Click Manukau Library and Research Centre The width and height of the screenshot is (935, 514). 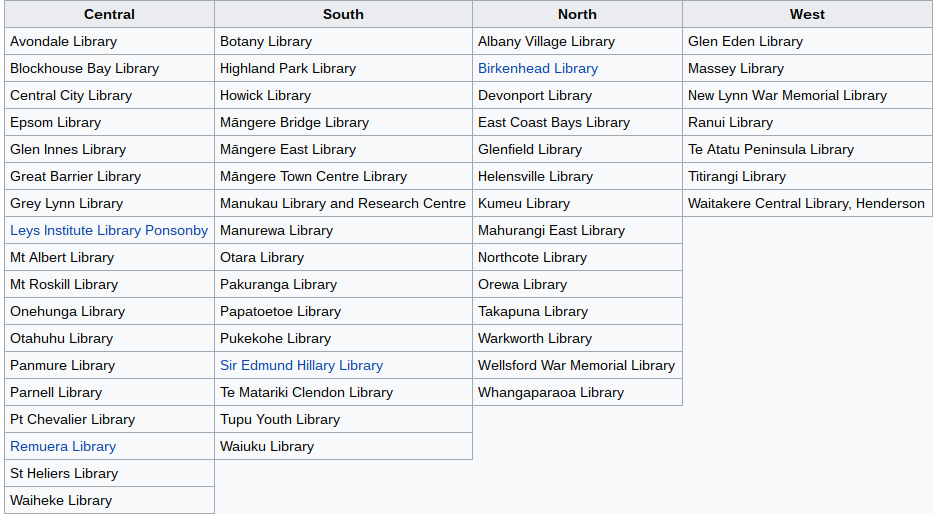click(343, 203)
